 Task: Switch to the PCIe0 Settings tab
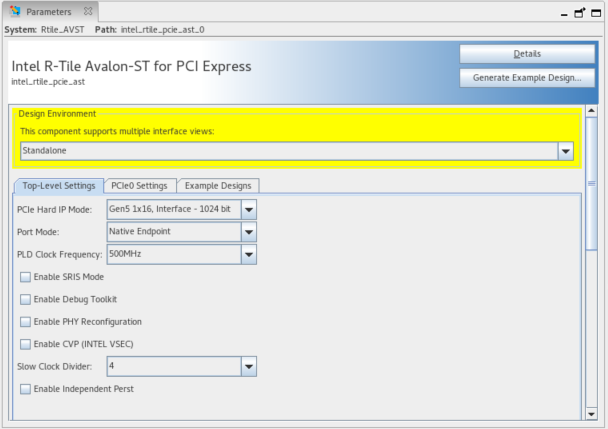coord(139,185)
